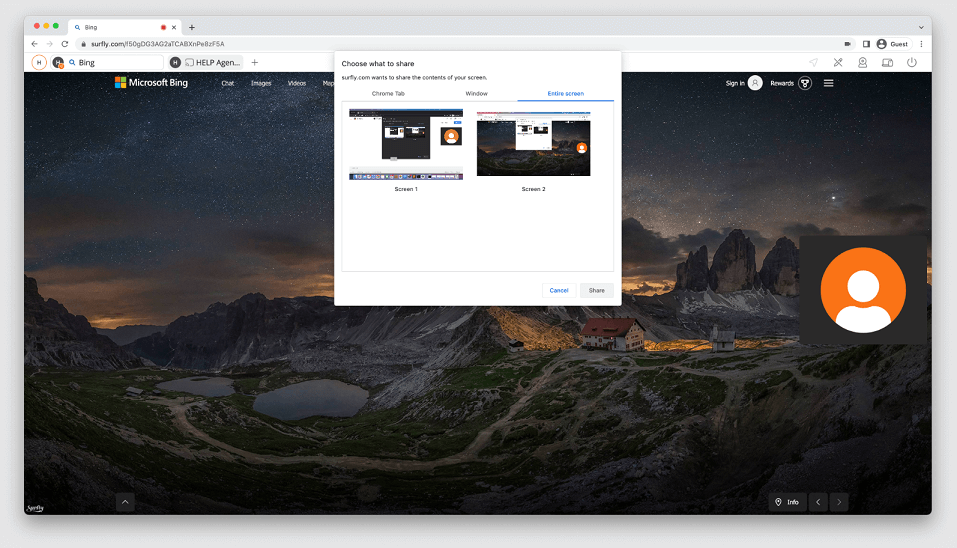Screen dimensions: 957x548
Task: Open Bing Rewards trophy icon
Action: pyautogui.click(x=805, y=83)
